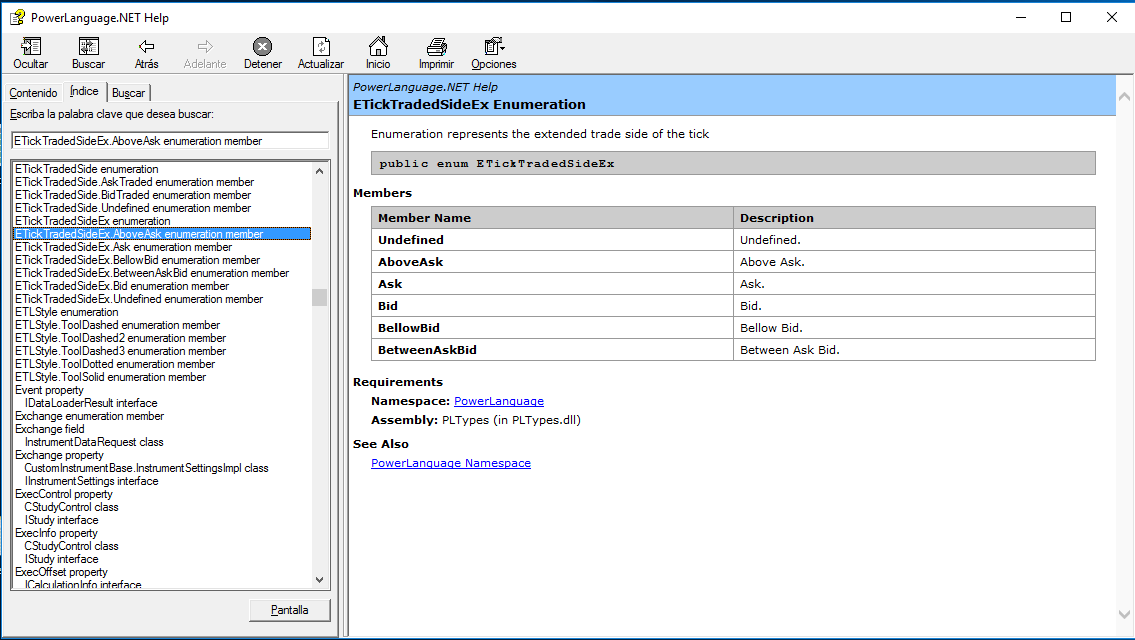The width and height of the screenshot is (1135, 640).
Task: Select highlighted ETickTradedSideEx.AboveAsk entry
Action: (162, 234)
